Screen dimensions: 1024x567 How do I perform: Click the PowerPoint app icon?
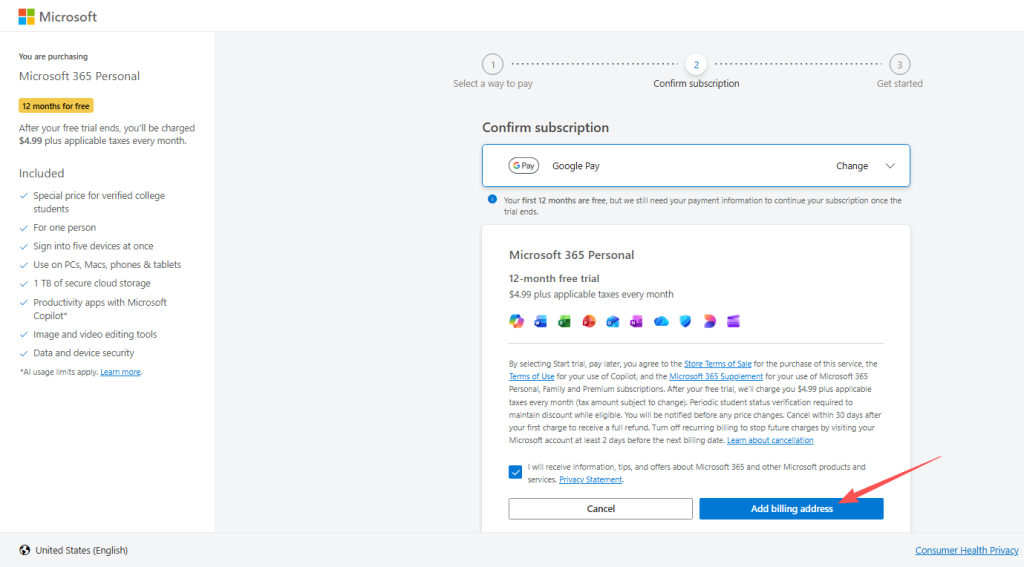pos(589,320)
